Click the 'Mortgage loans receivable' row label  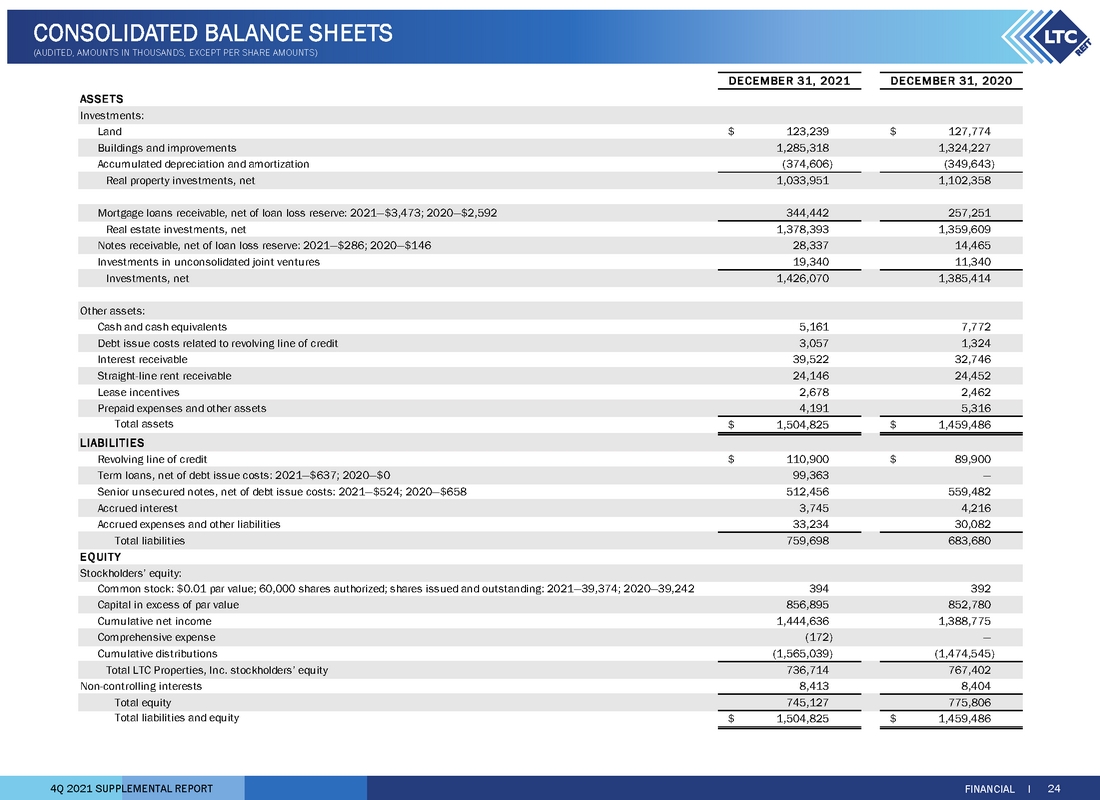[297, 213]
